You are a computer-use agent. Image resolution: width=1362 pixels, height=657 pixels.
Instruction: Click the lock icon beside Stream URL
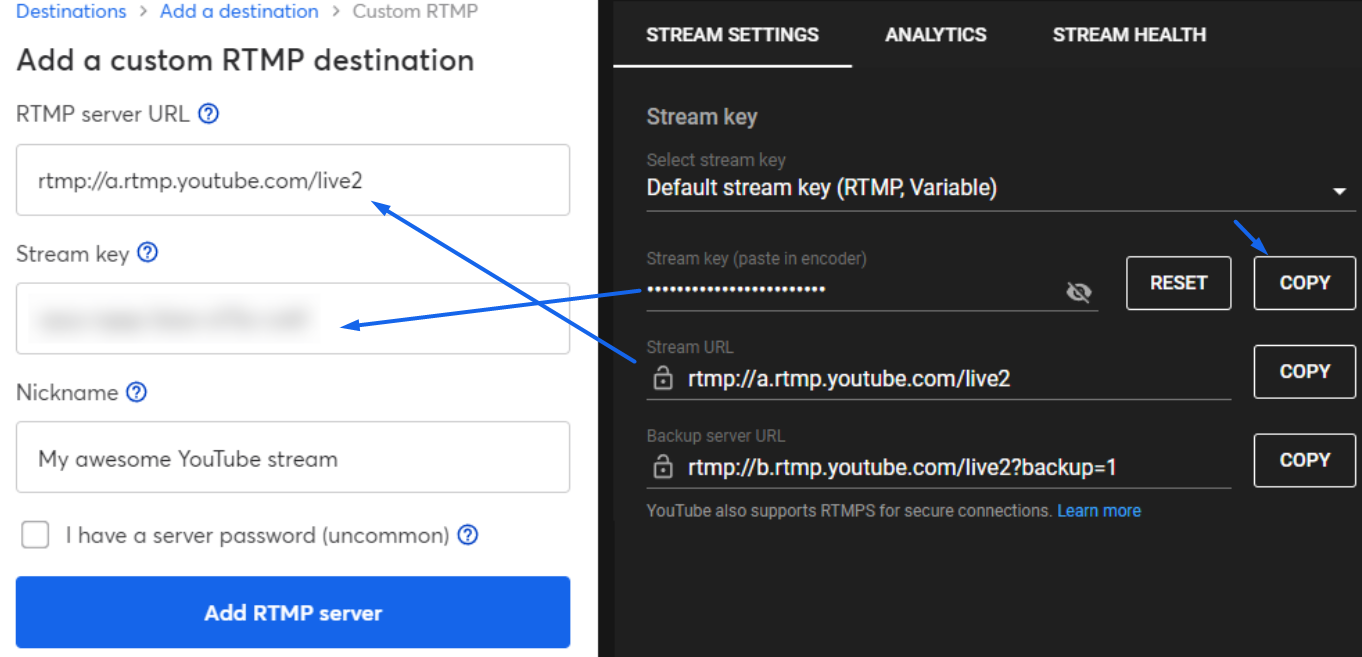click(662, 379)
